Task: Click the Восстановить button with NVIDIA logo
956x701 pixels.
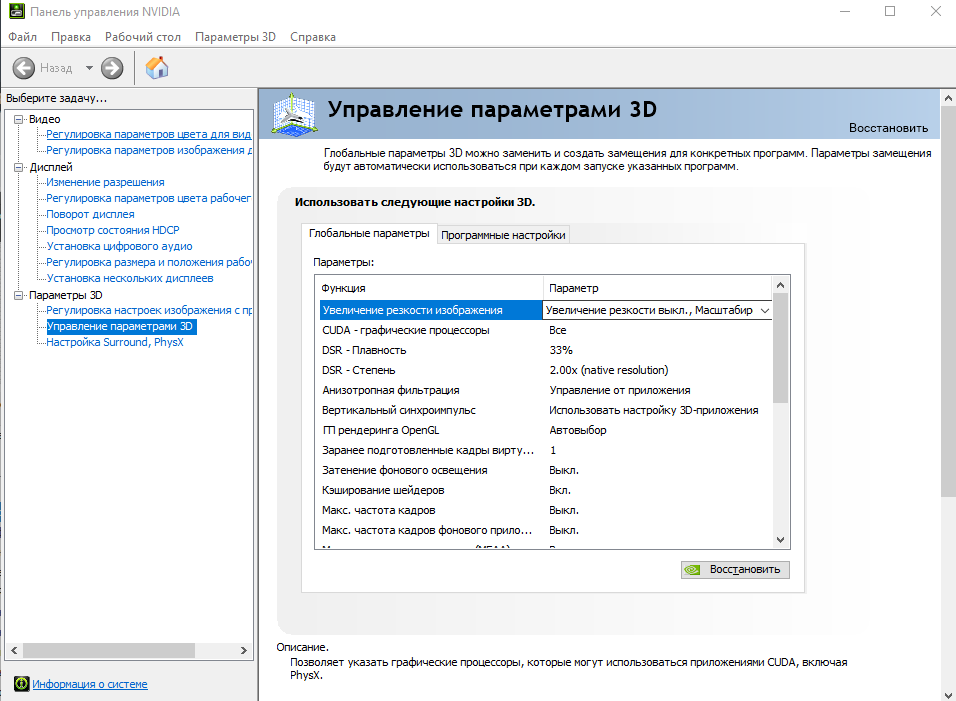Action: (735, 569)
